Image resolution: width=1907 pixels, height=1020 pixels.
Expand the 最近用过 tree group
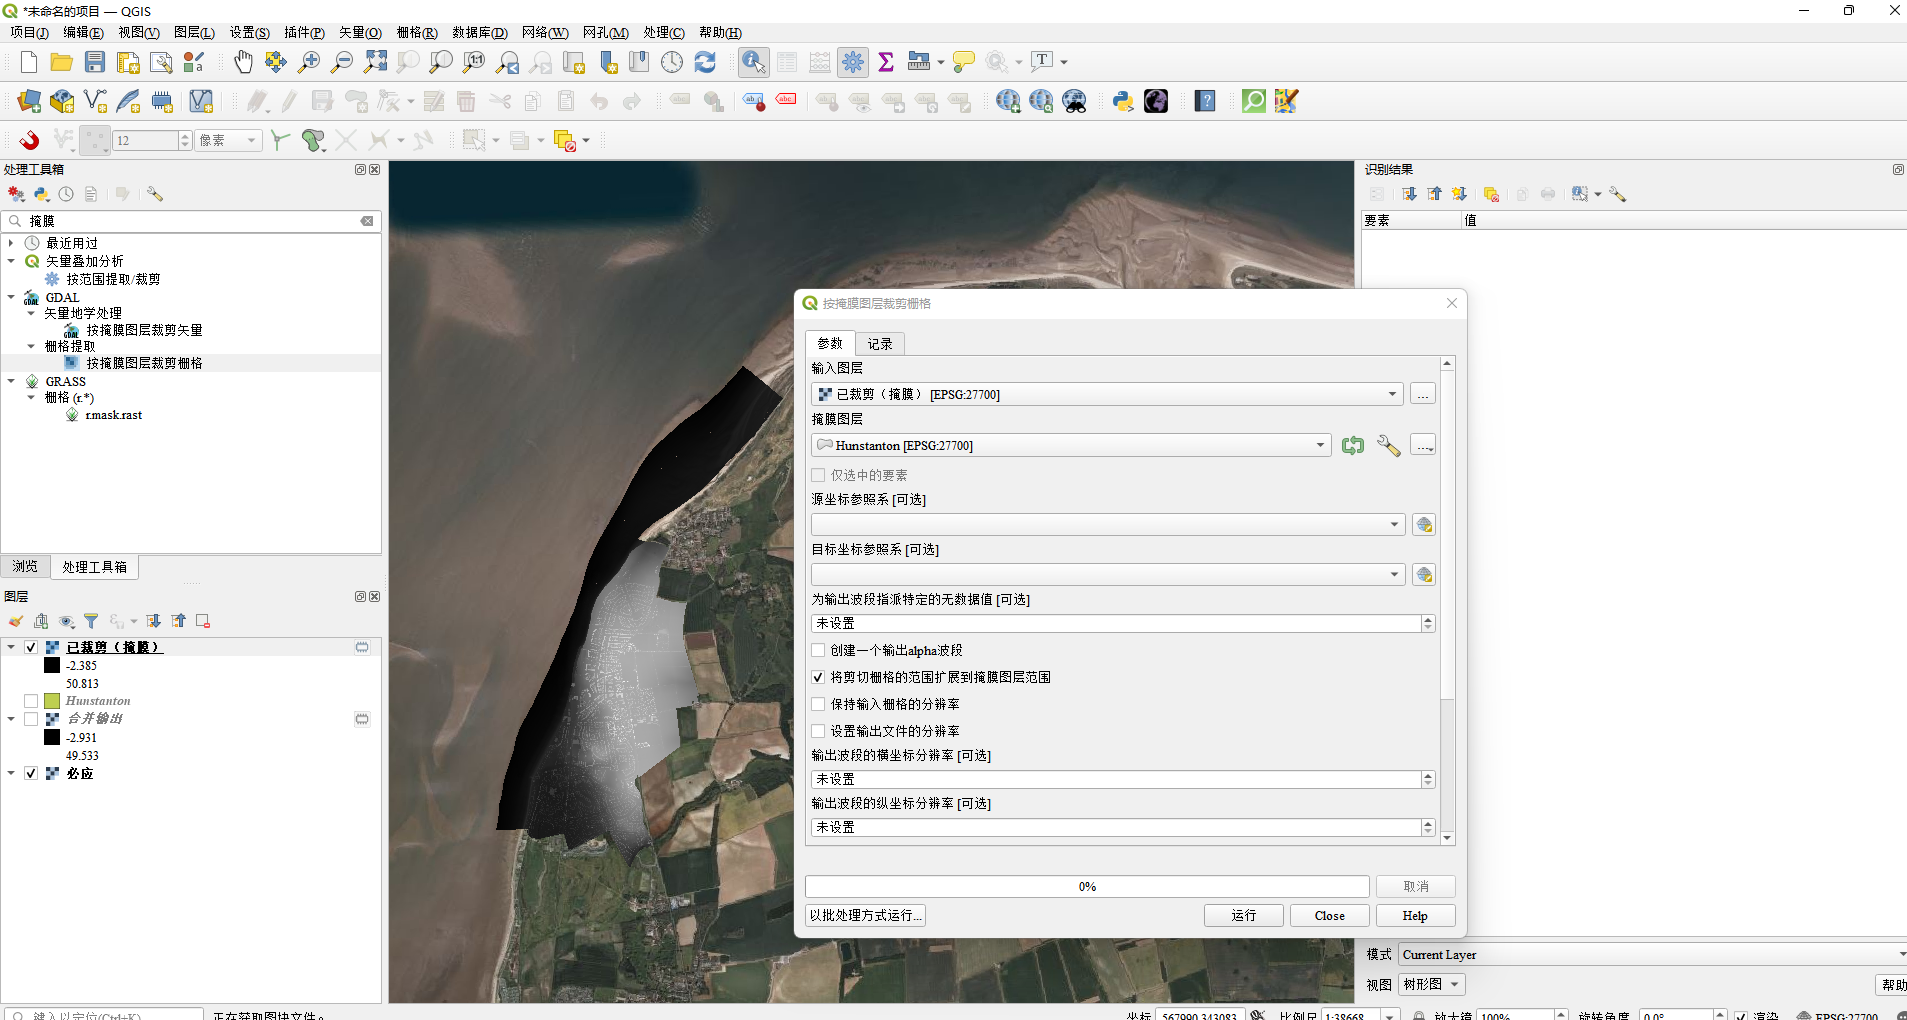11,243
